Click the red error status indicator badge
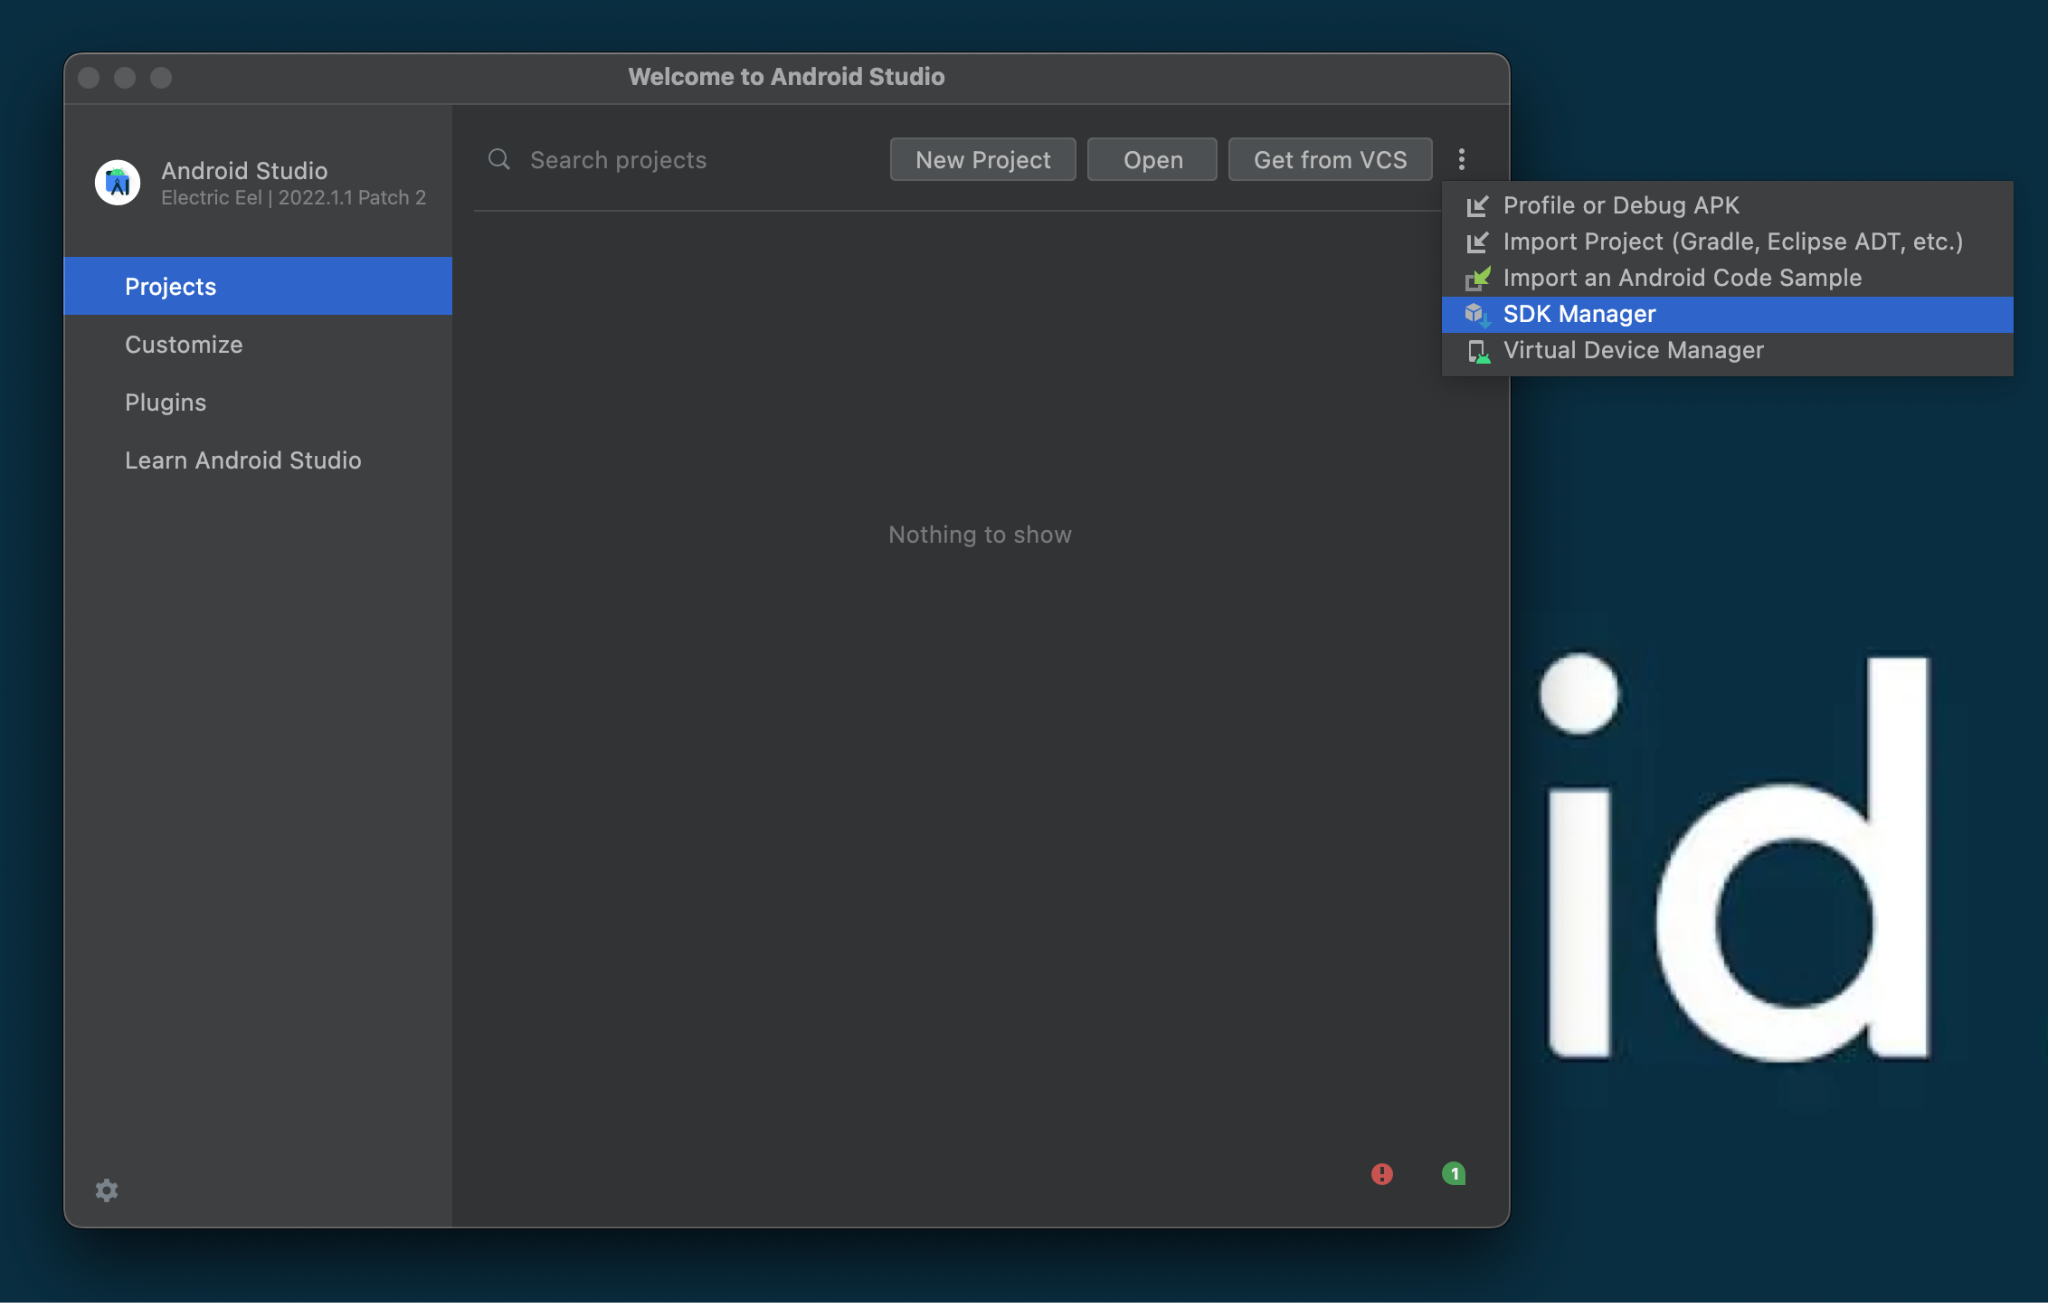The image size is (2048, 1303). click(x=1382, y=1172)
